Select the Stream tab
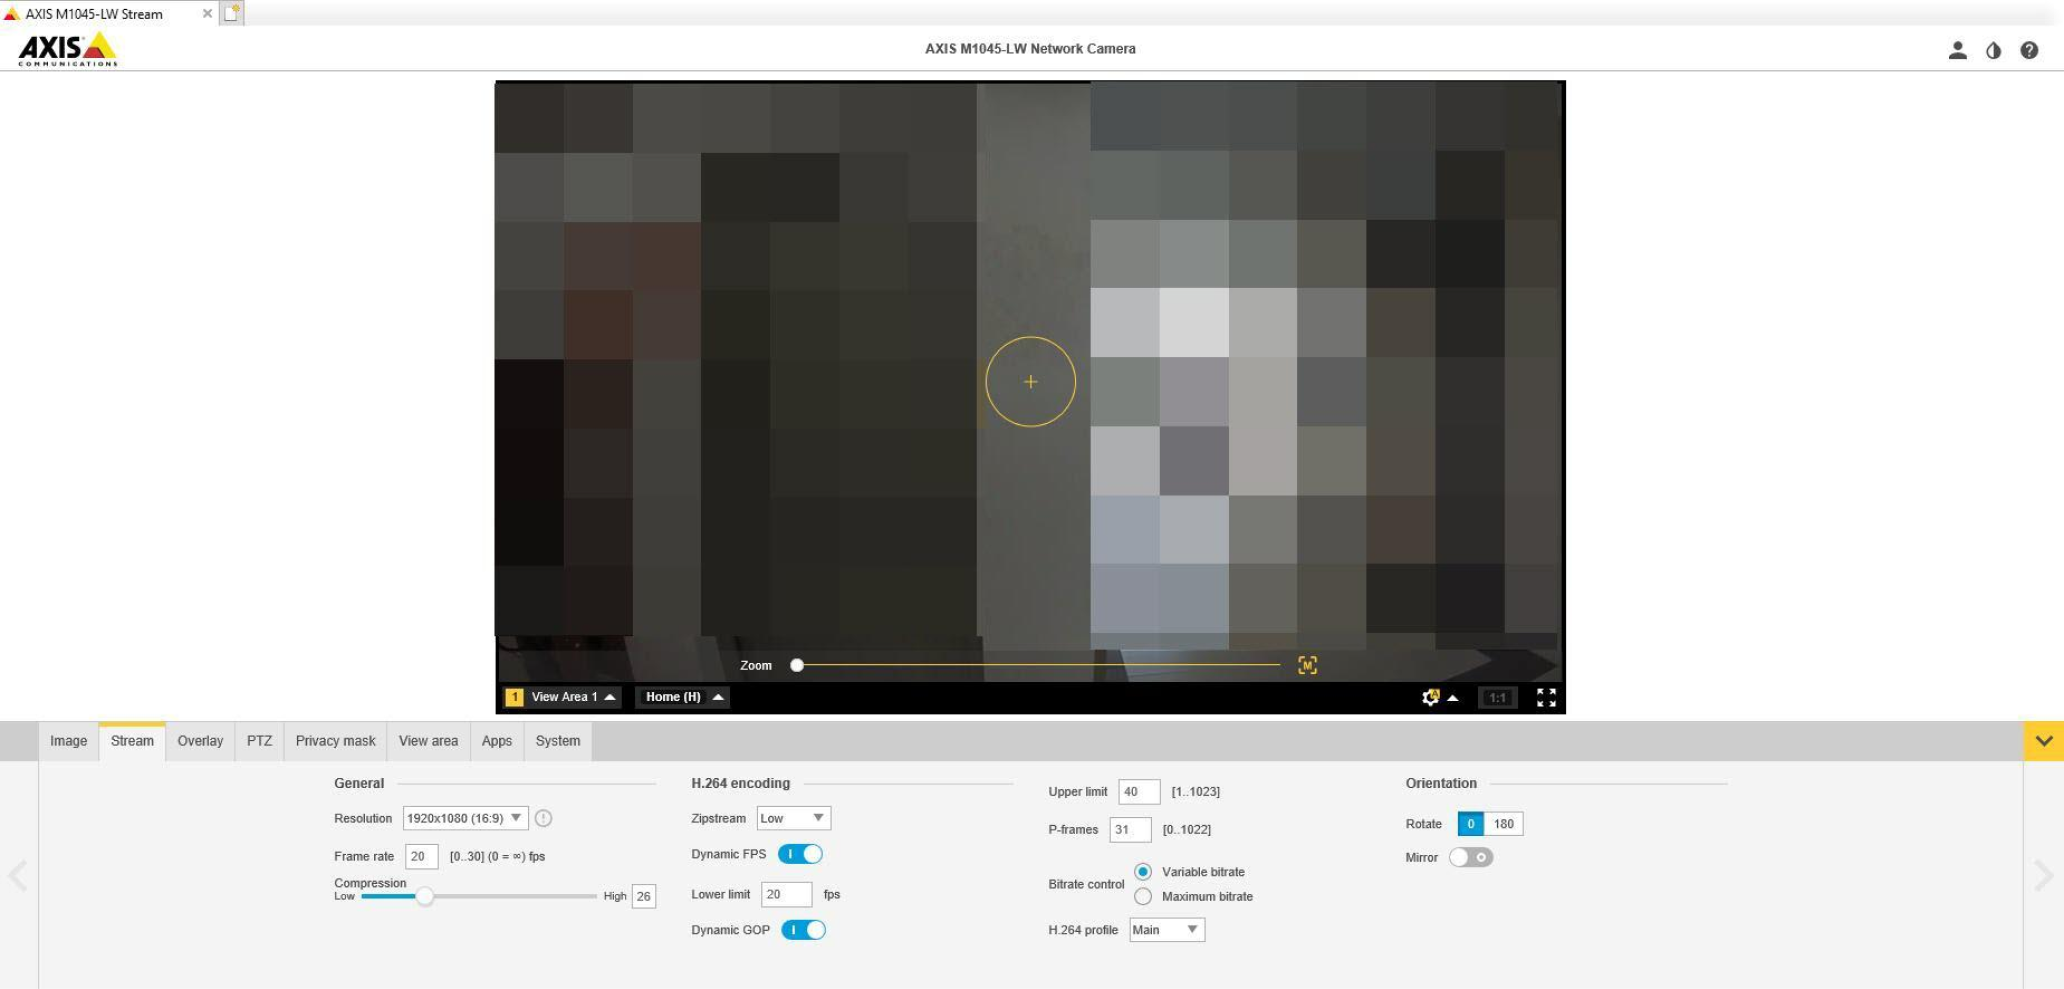Image resolution: width=2064 pixels, height=989 pixels. (x=132, y=741)
